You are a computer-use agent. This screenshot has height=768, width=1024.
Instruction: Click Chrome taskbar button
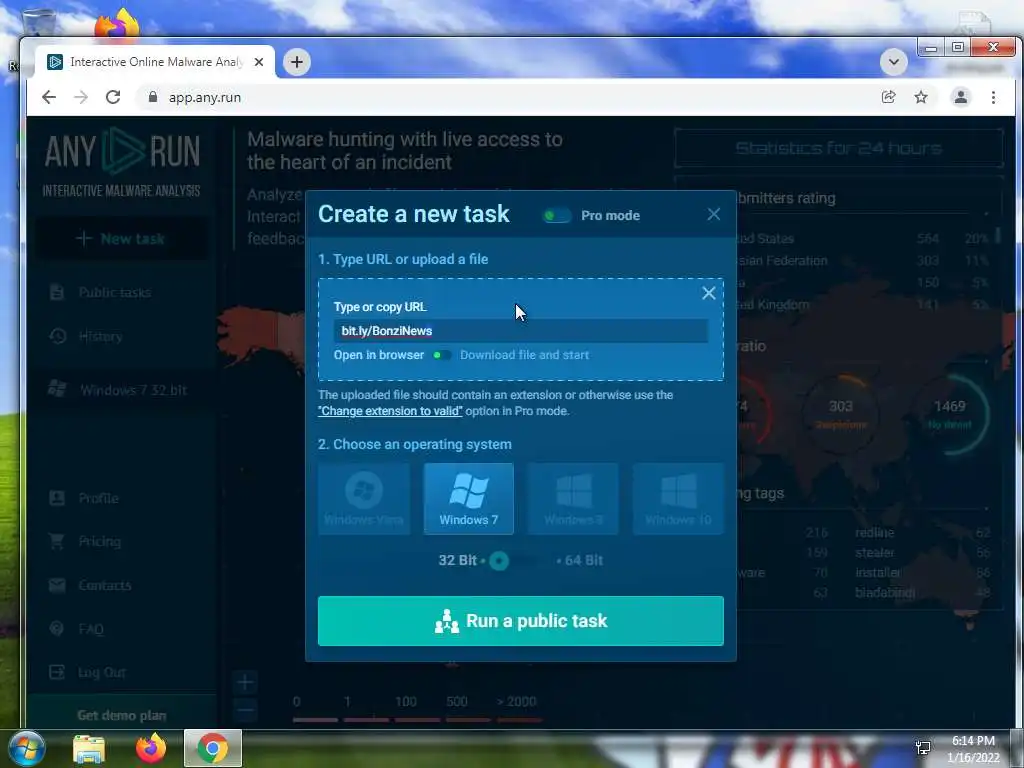[213, 749]
